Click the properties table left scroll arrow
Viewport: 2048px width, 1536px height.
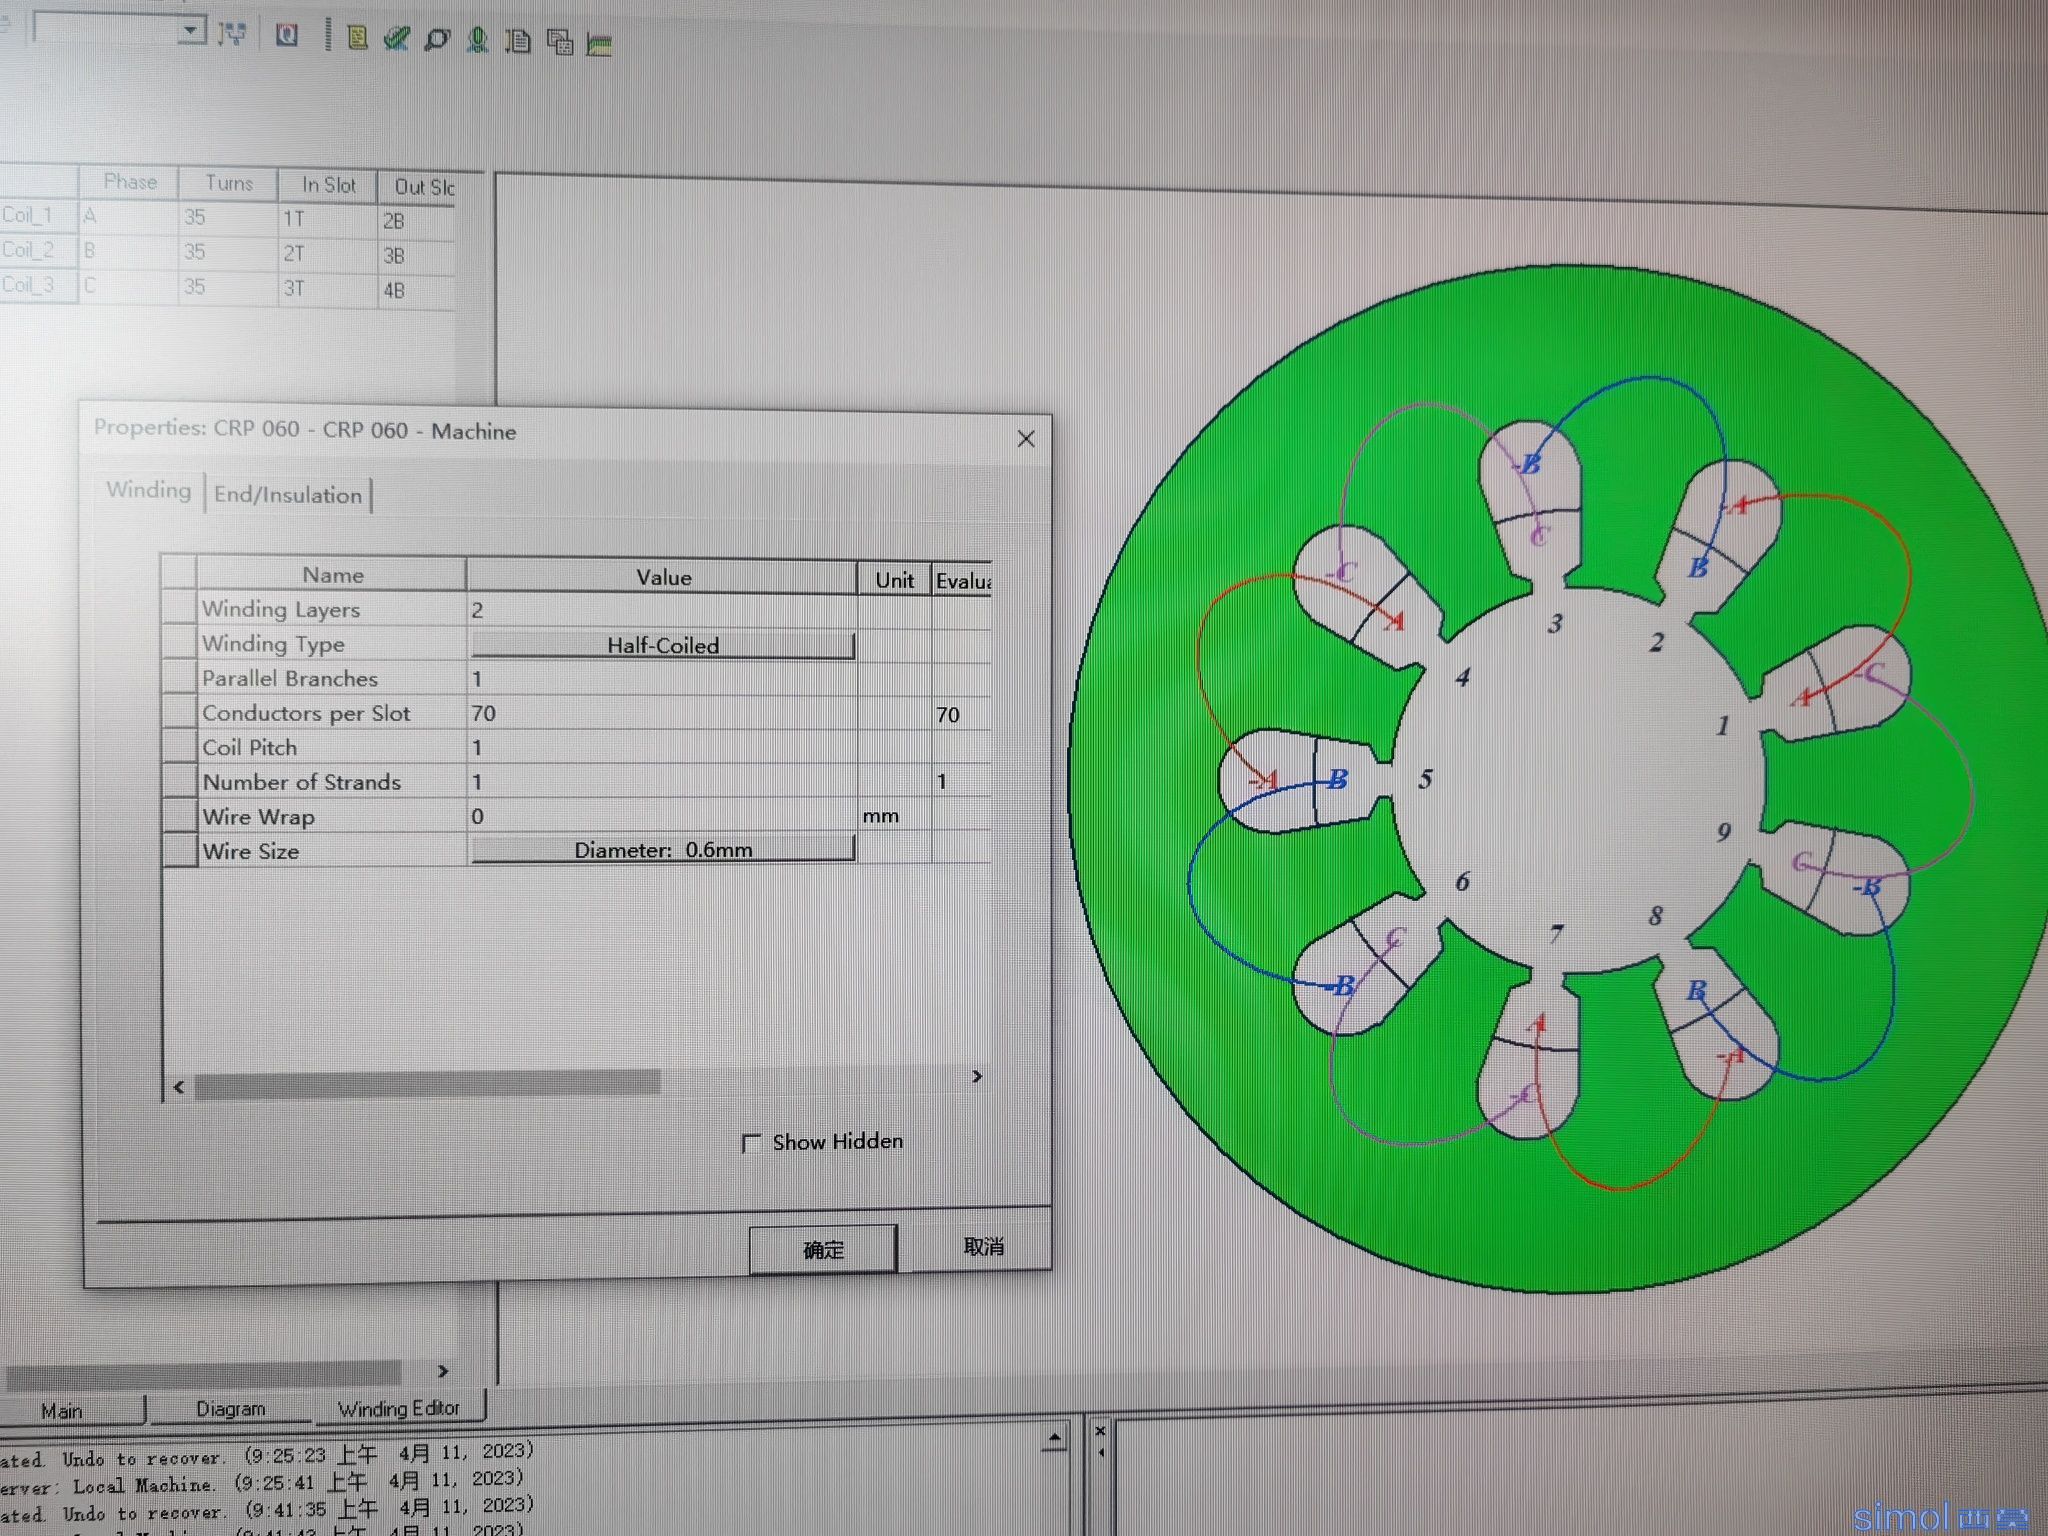179,1087
